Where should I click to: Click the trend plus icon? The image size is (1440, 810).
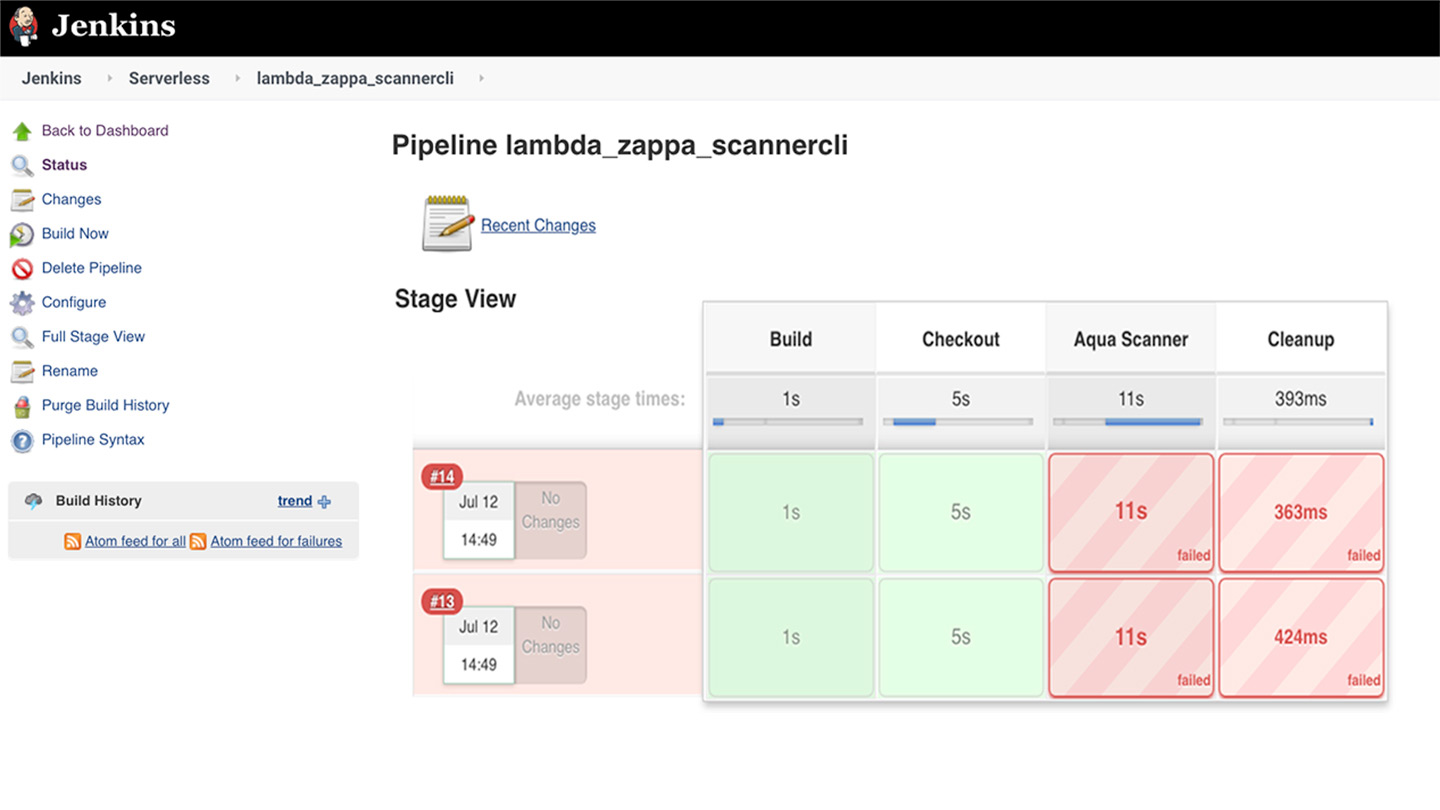point(324,502)
